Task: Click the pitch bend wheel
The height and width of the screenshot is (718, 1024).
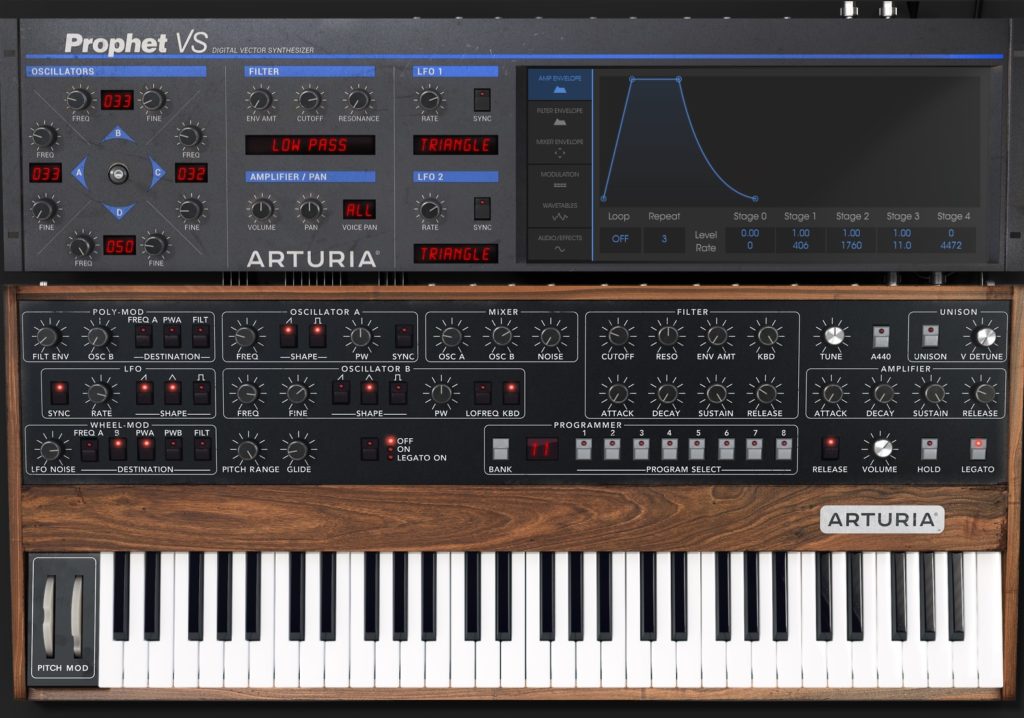Action: pyautogui.click(x=50, y=615)
